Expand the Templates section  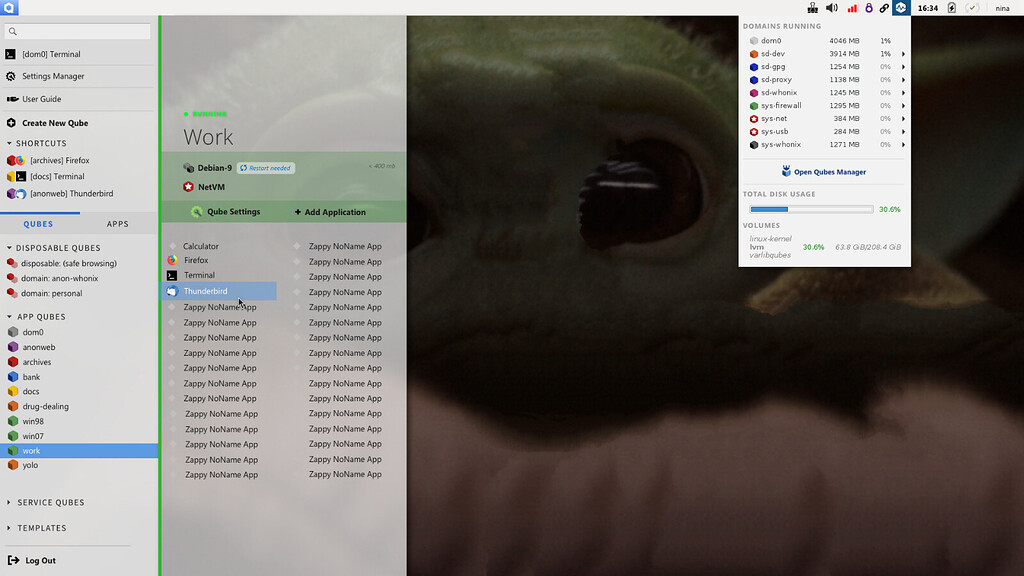(41, 528)
